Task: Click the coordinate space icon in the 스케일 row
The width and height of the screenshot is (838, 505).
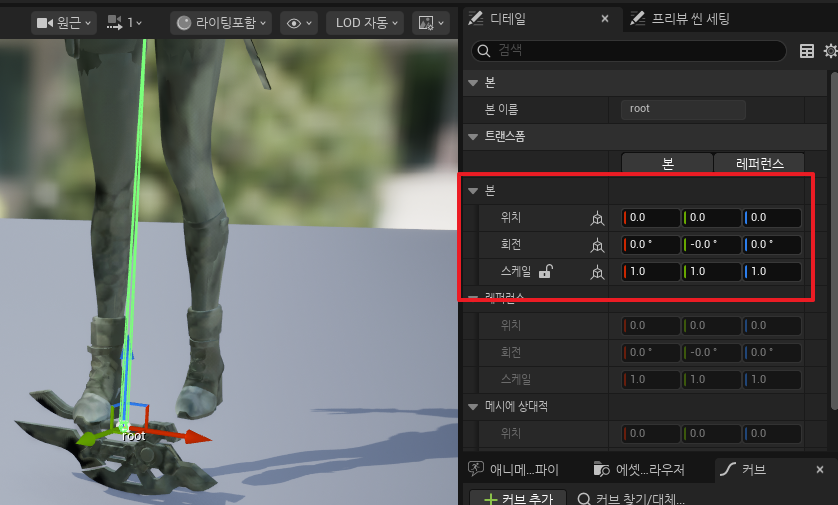Action: click(597, 272)
